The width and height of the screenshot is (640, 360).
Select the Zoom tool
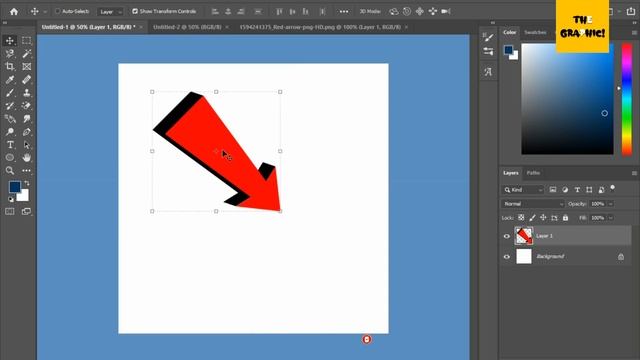[10, 171]
